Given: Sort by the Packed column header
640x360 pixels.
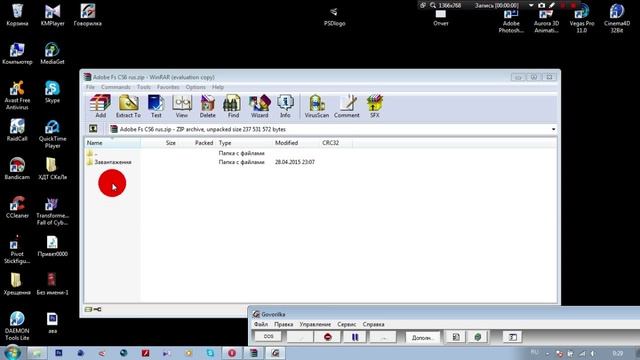Looking at the screenshot, I should point(197,143).
